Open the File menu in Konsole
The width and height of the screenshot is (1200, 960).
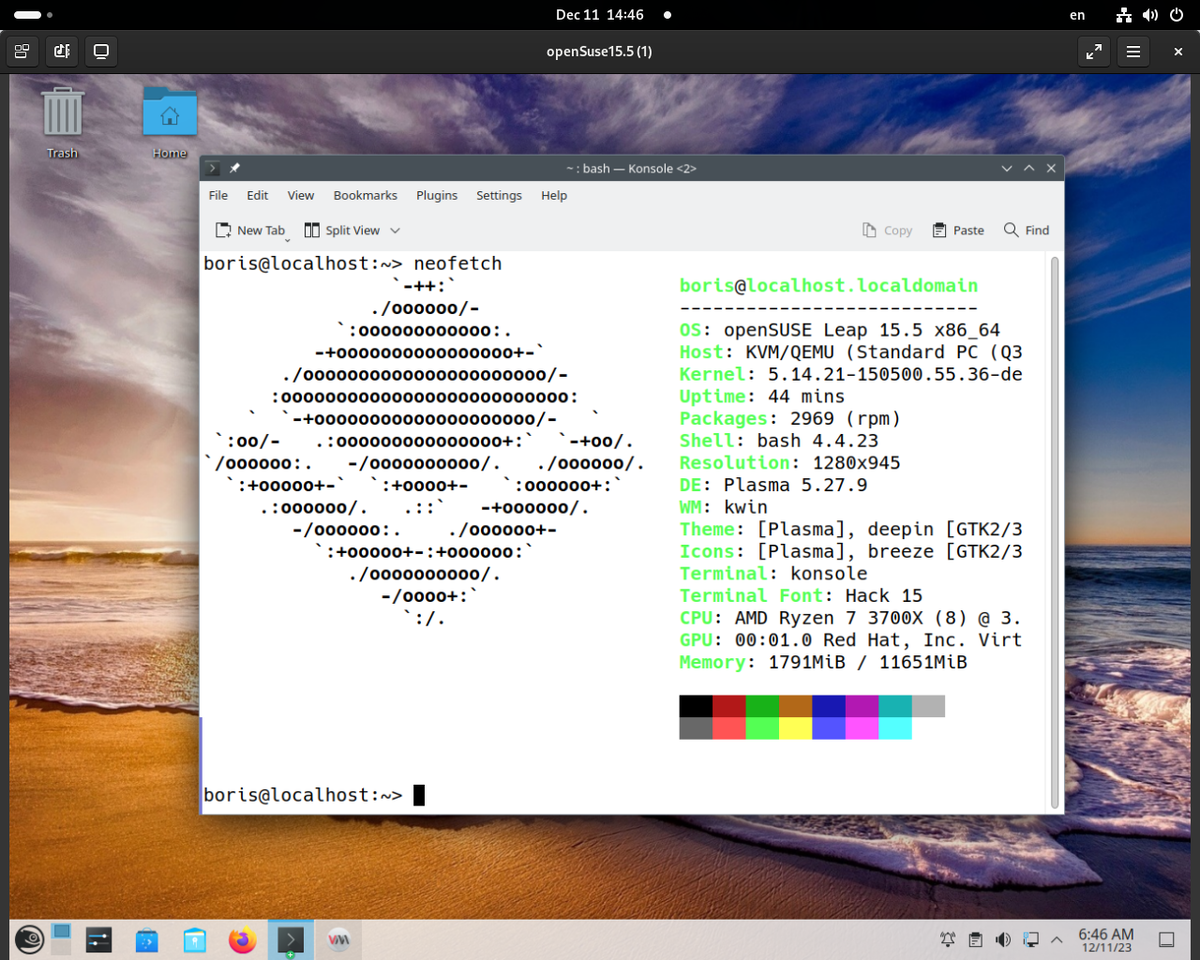point(218,195)
